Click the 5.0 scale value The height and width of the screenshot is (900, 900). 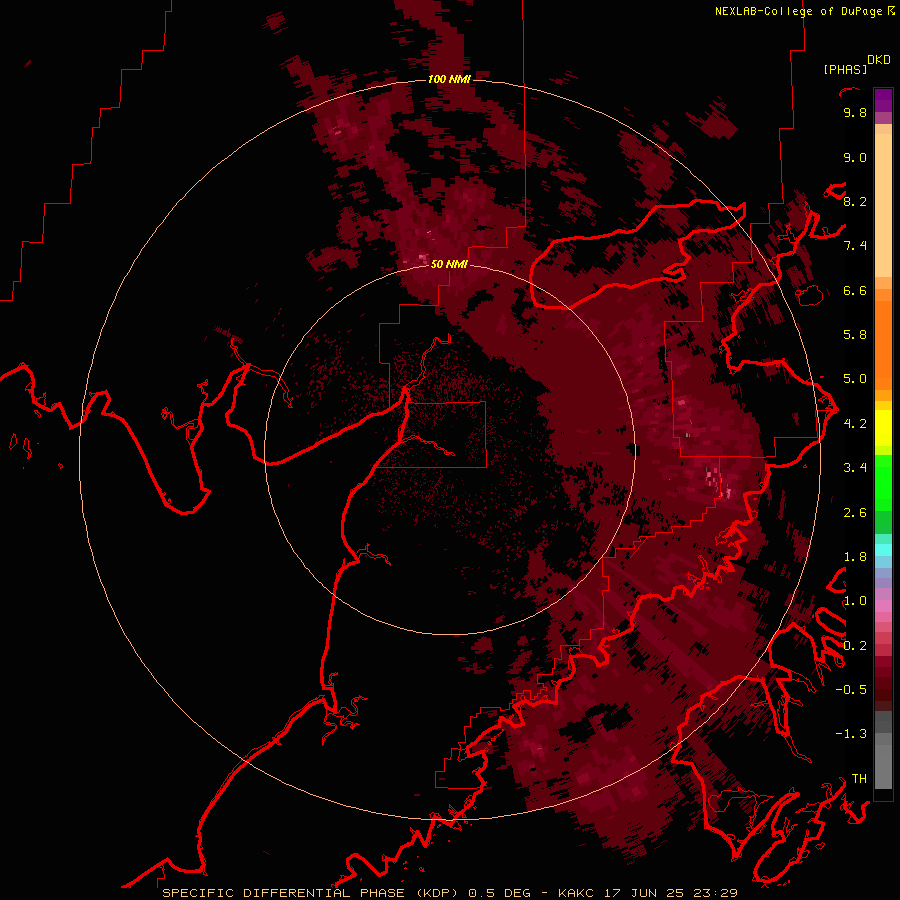coord(855,379)
